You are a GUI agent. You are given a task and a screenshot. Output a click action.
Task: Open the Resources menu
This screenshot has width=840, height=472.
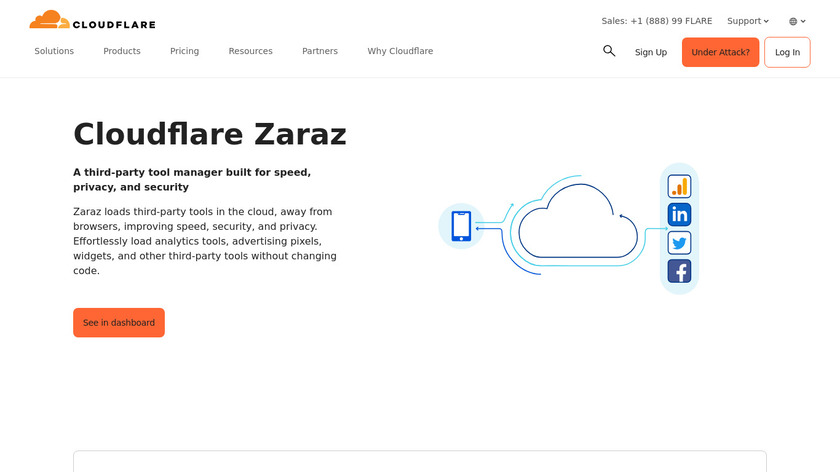pos(250,51)
